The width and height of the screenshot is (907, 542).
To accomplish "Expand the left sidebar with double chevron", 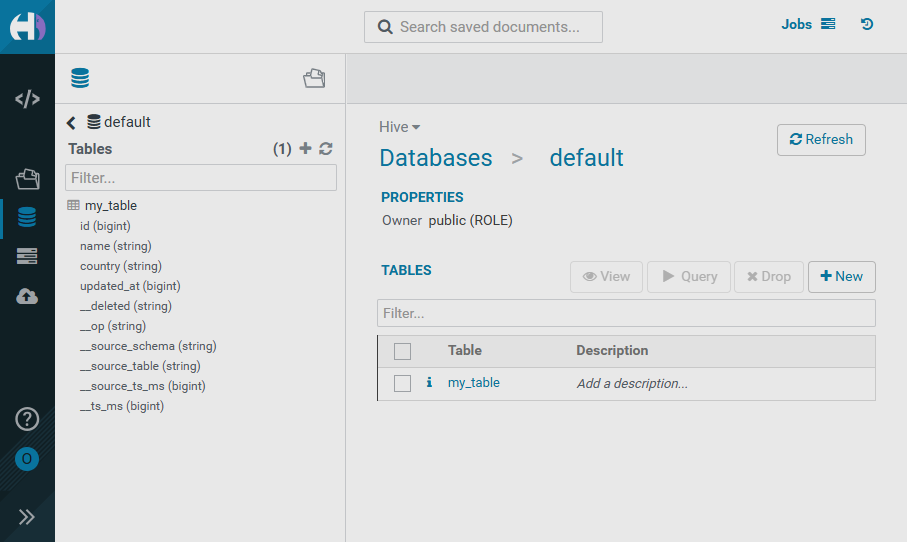I will point(27,517).
